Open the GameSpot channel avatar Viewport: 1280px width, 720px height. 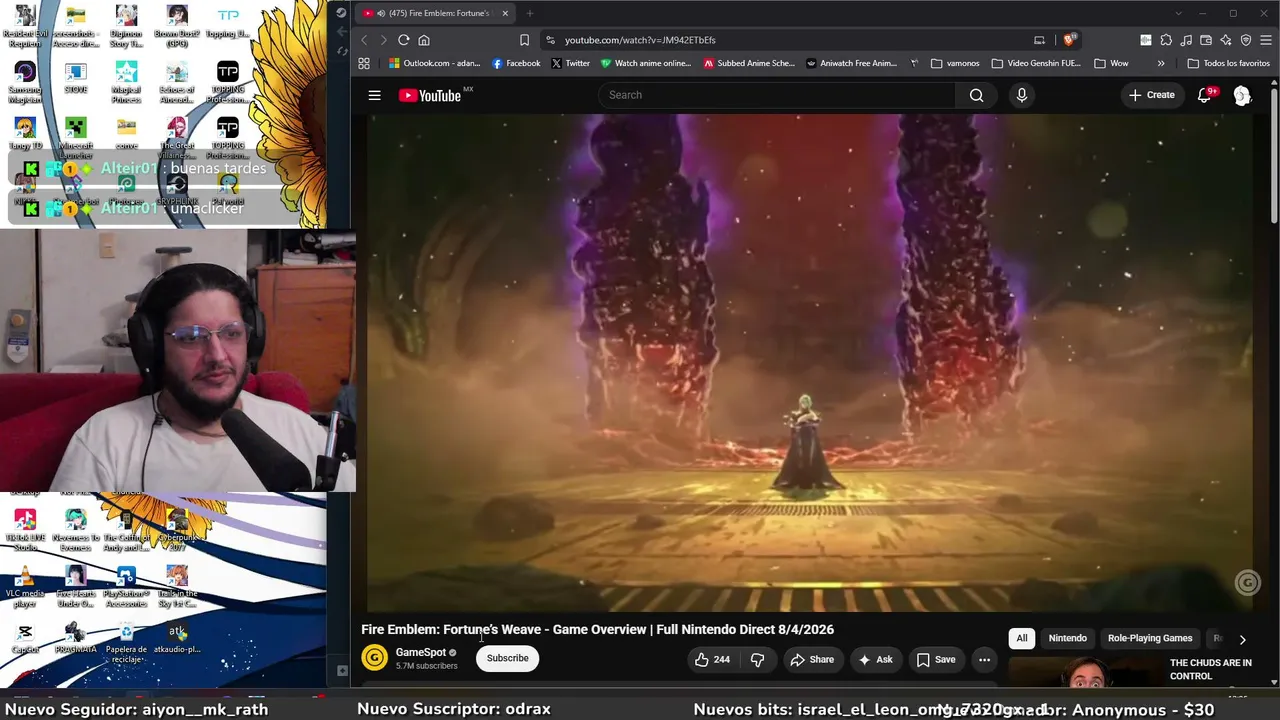(x=374, y=658)
